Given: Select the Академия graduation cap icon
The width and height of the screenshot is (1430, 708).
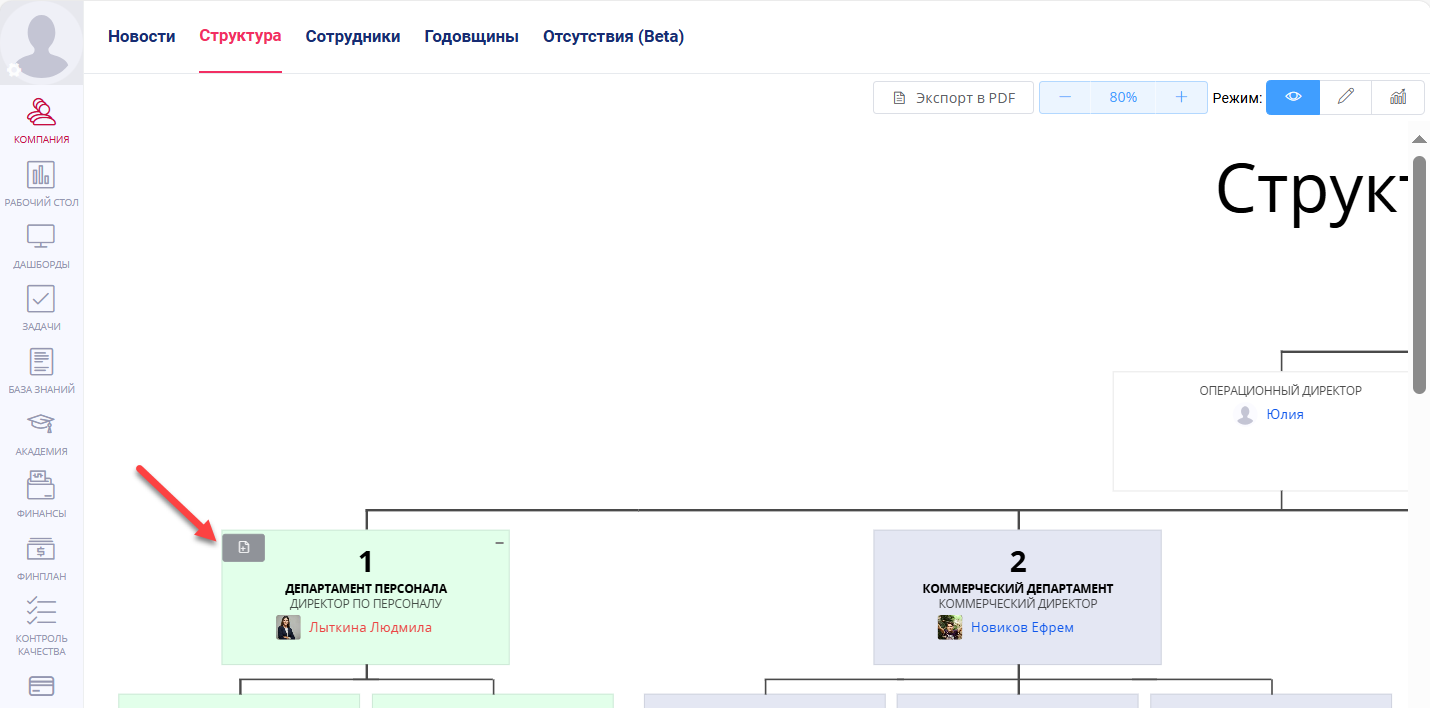Looking at the screenshot, I should tap(41, 430).
